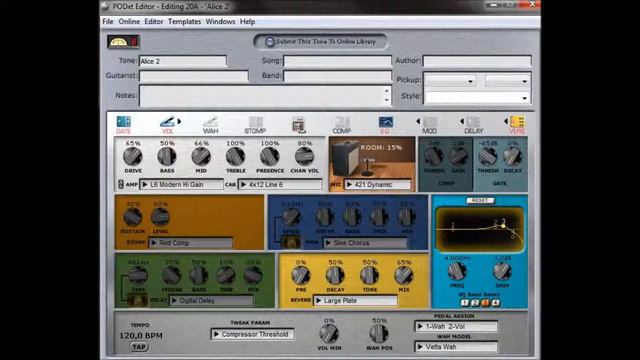Open the Windows menu
Viewport: 640px width, 360px height.
(220, 22)
